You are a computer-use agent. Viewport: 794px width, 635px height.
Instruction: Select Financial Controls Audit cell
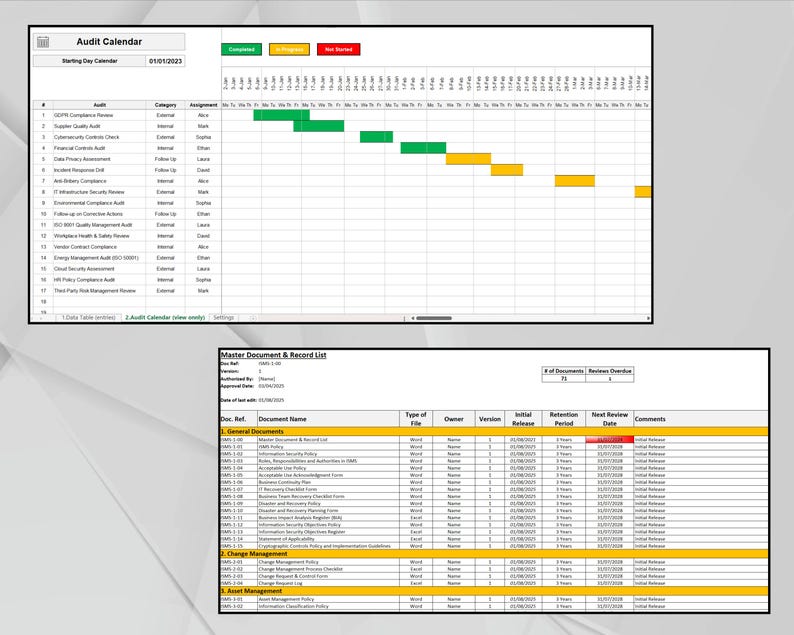click(99, 148)
